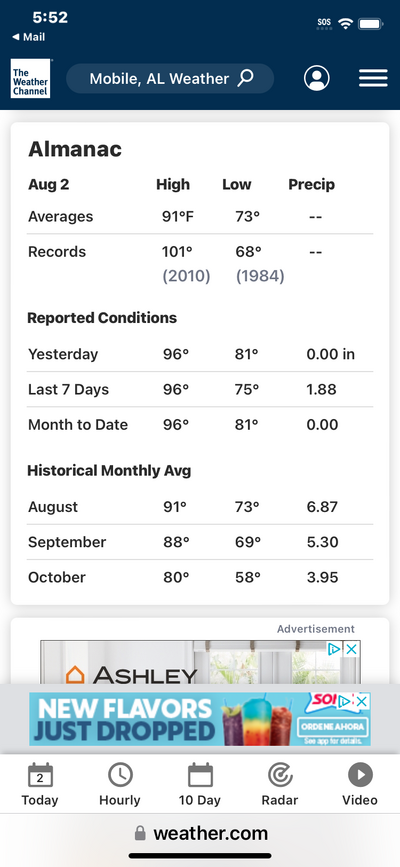The width and height of the screenshot is (400, 867).
Task: Close the Ashley advertisement with X
Action: (351, 649)
